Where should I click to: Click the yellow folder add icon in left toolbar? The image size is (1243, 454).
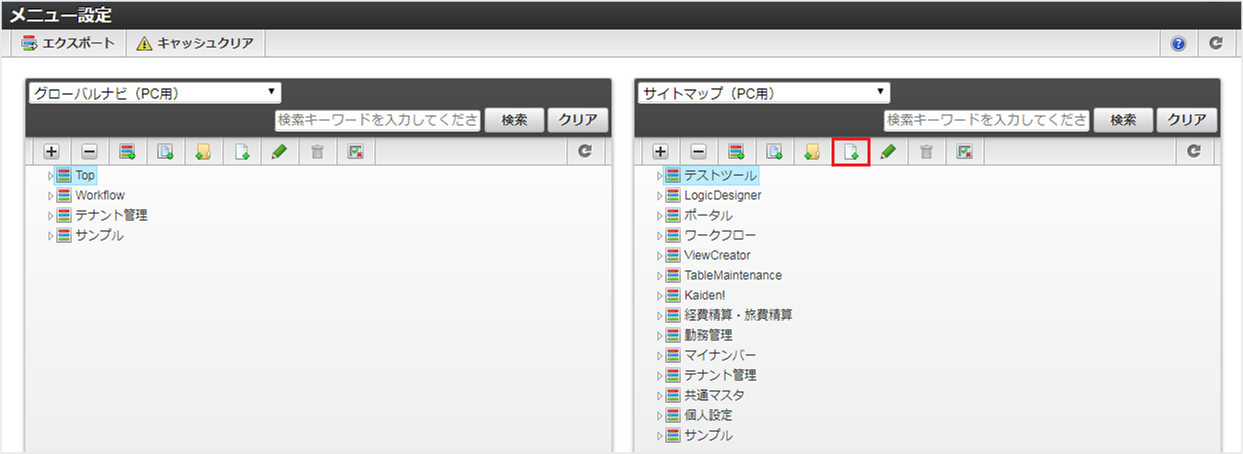[203, 152]
